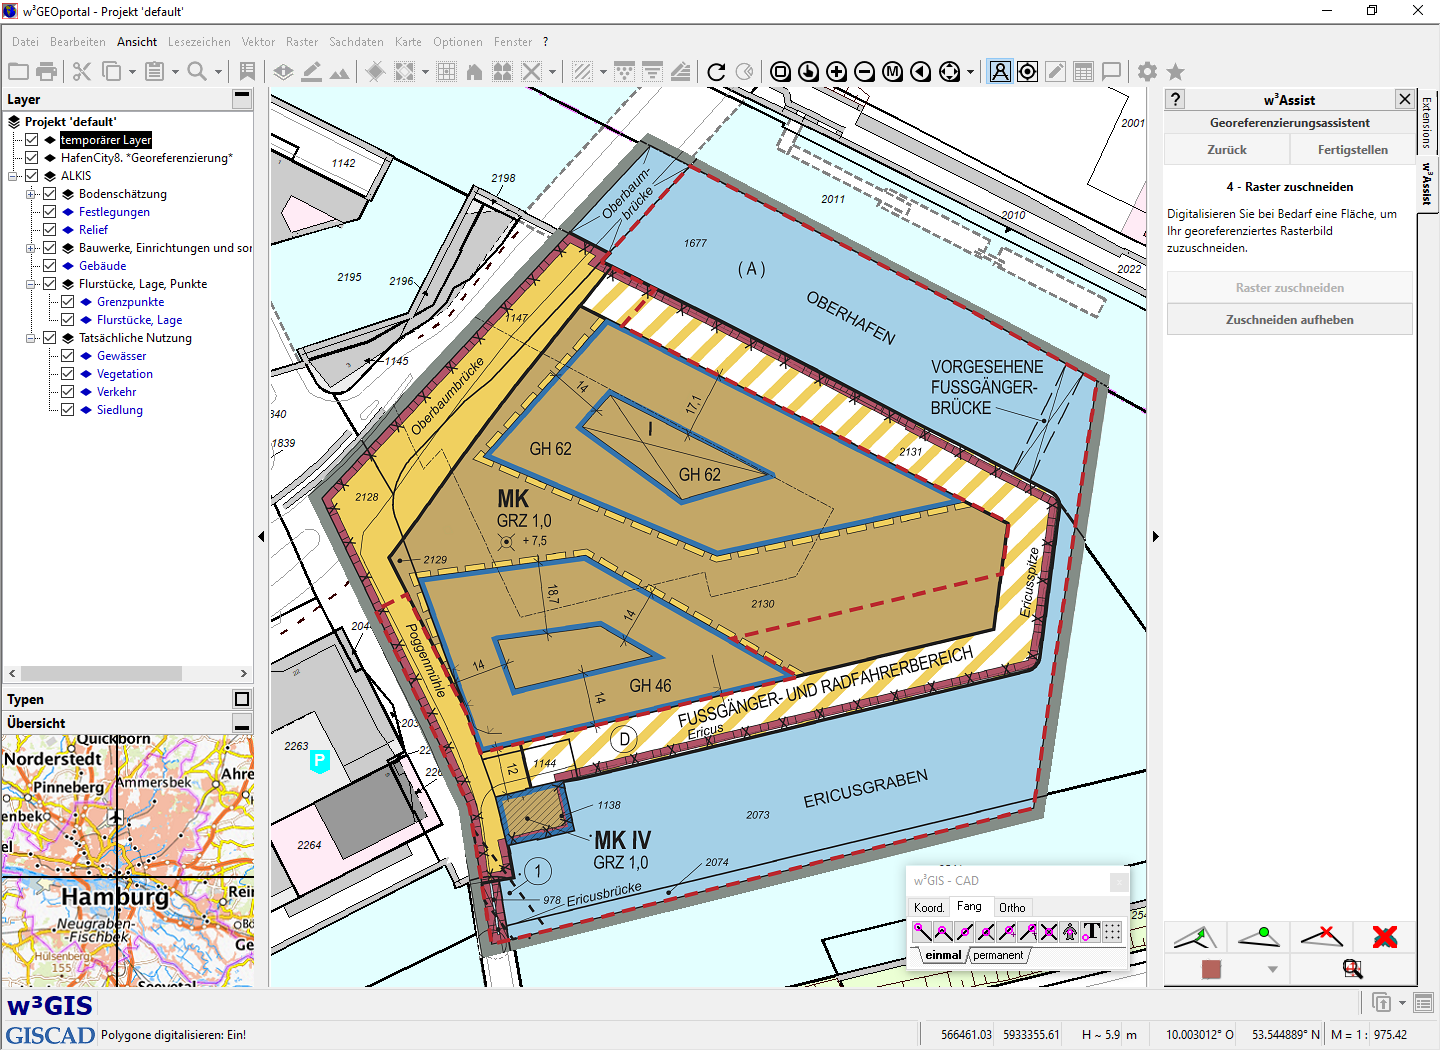Toggle the Festlegungen layer checkbox
Image resolution: width=1440 pixels, height=1050 pixels.
tap(50, 212)
